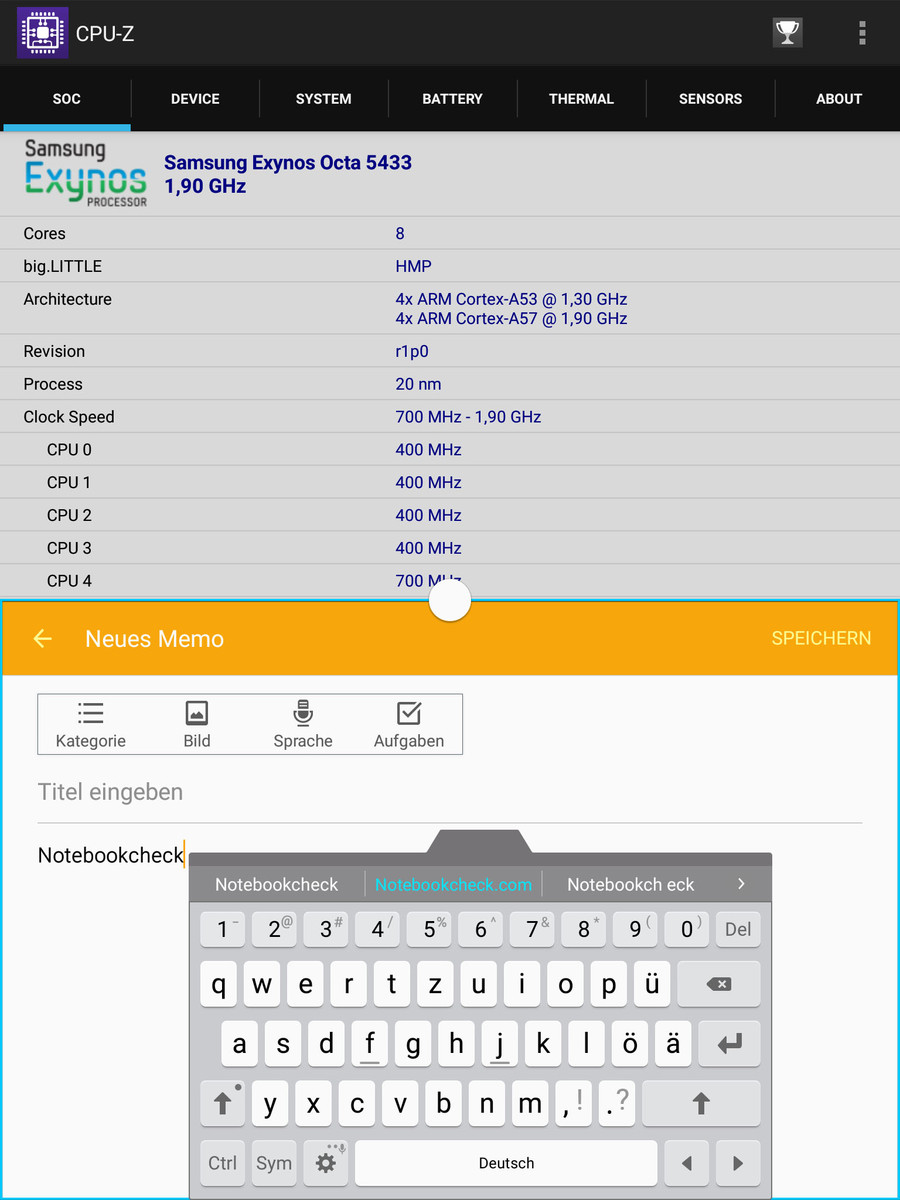Tap the 'm' key
The width and height of the screenshot is (900, 1200).
(x=530, y=1103)
